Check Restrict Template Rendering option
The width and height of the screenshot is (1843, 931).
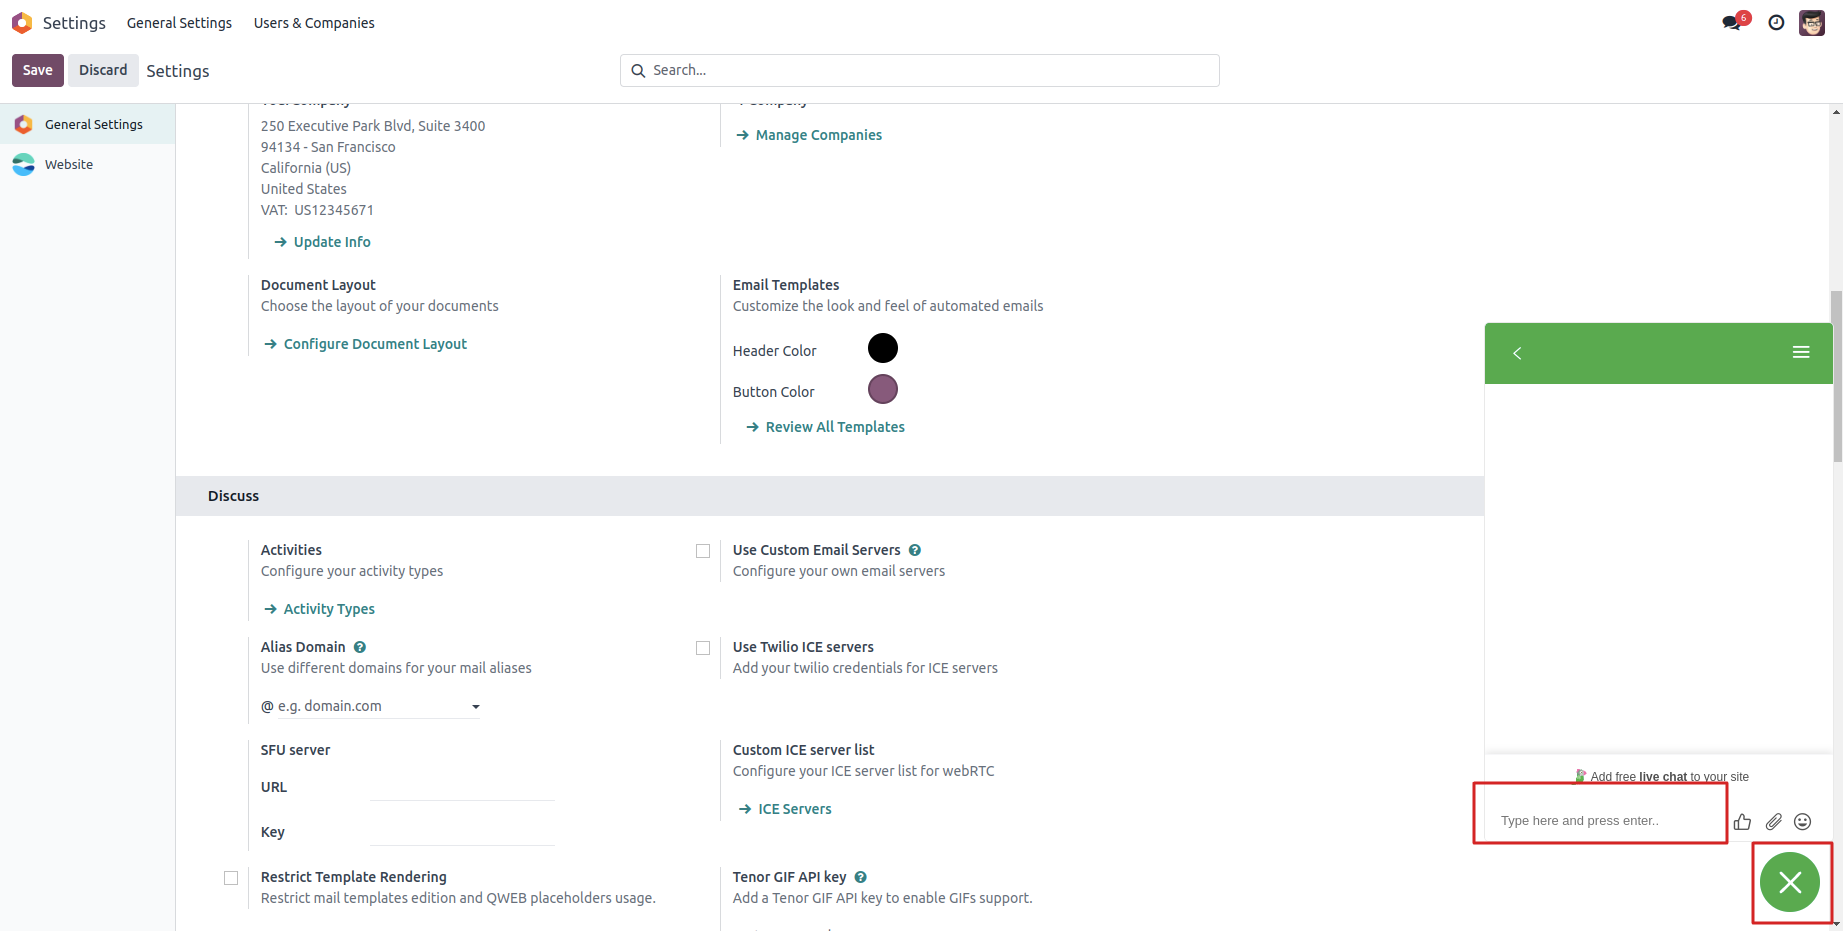(231, 878)
